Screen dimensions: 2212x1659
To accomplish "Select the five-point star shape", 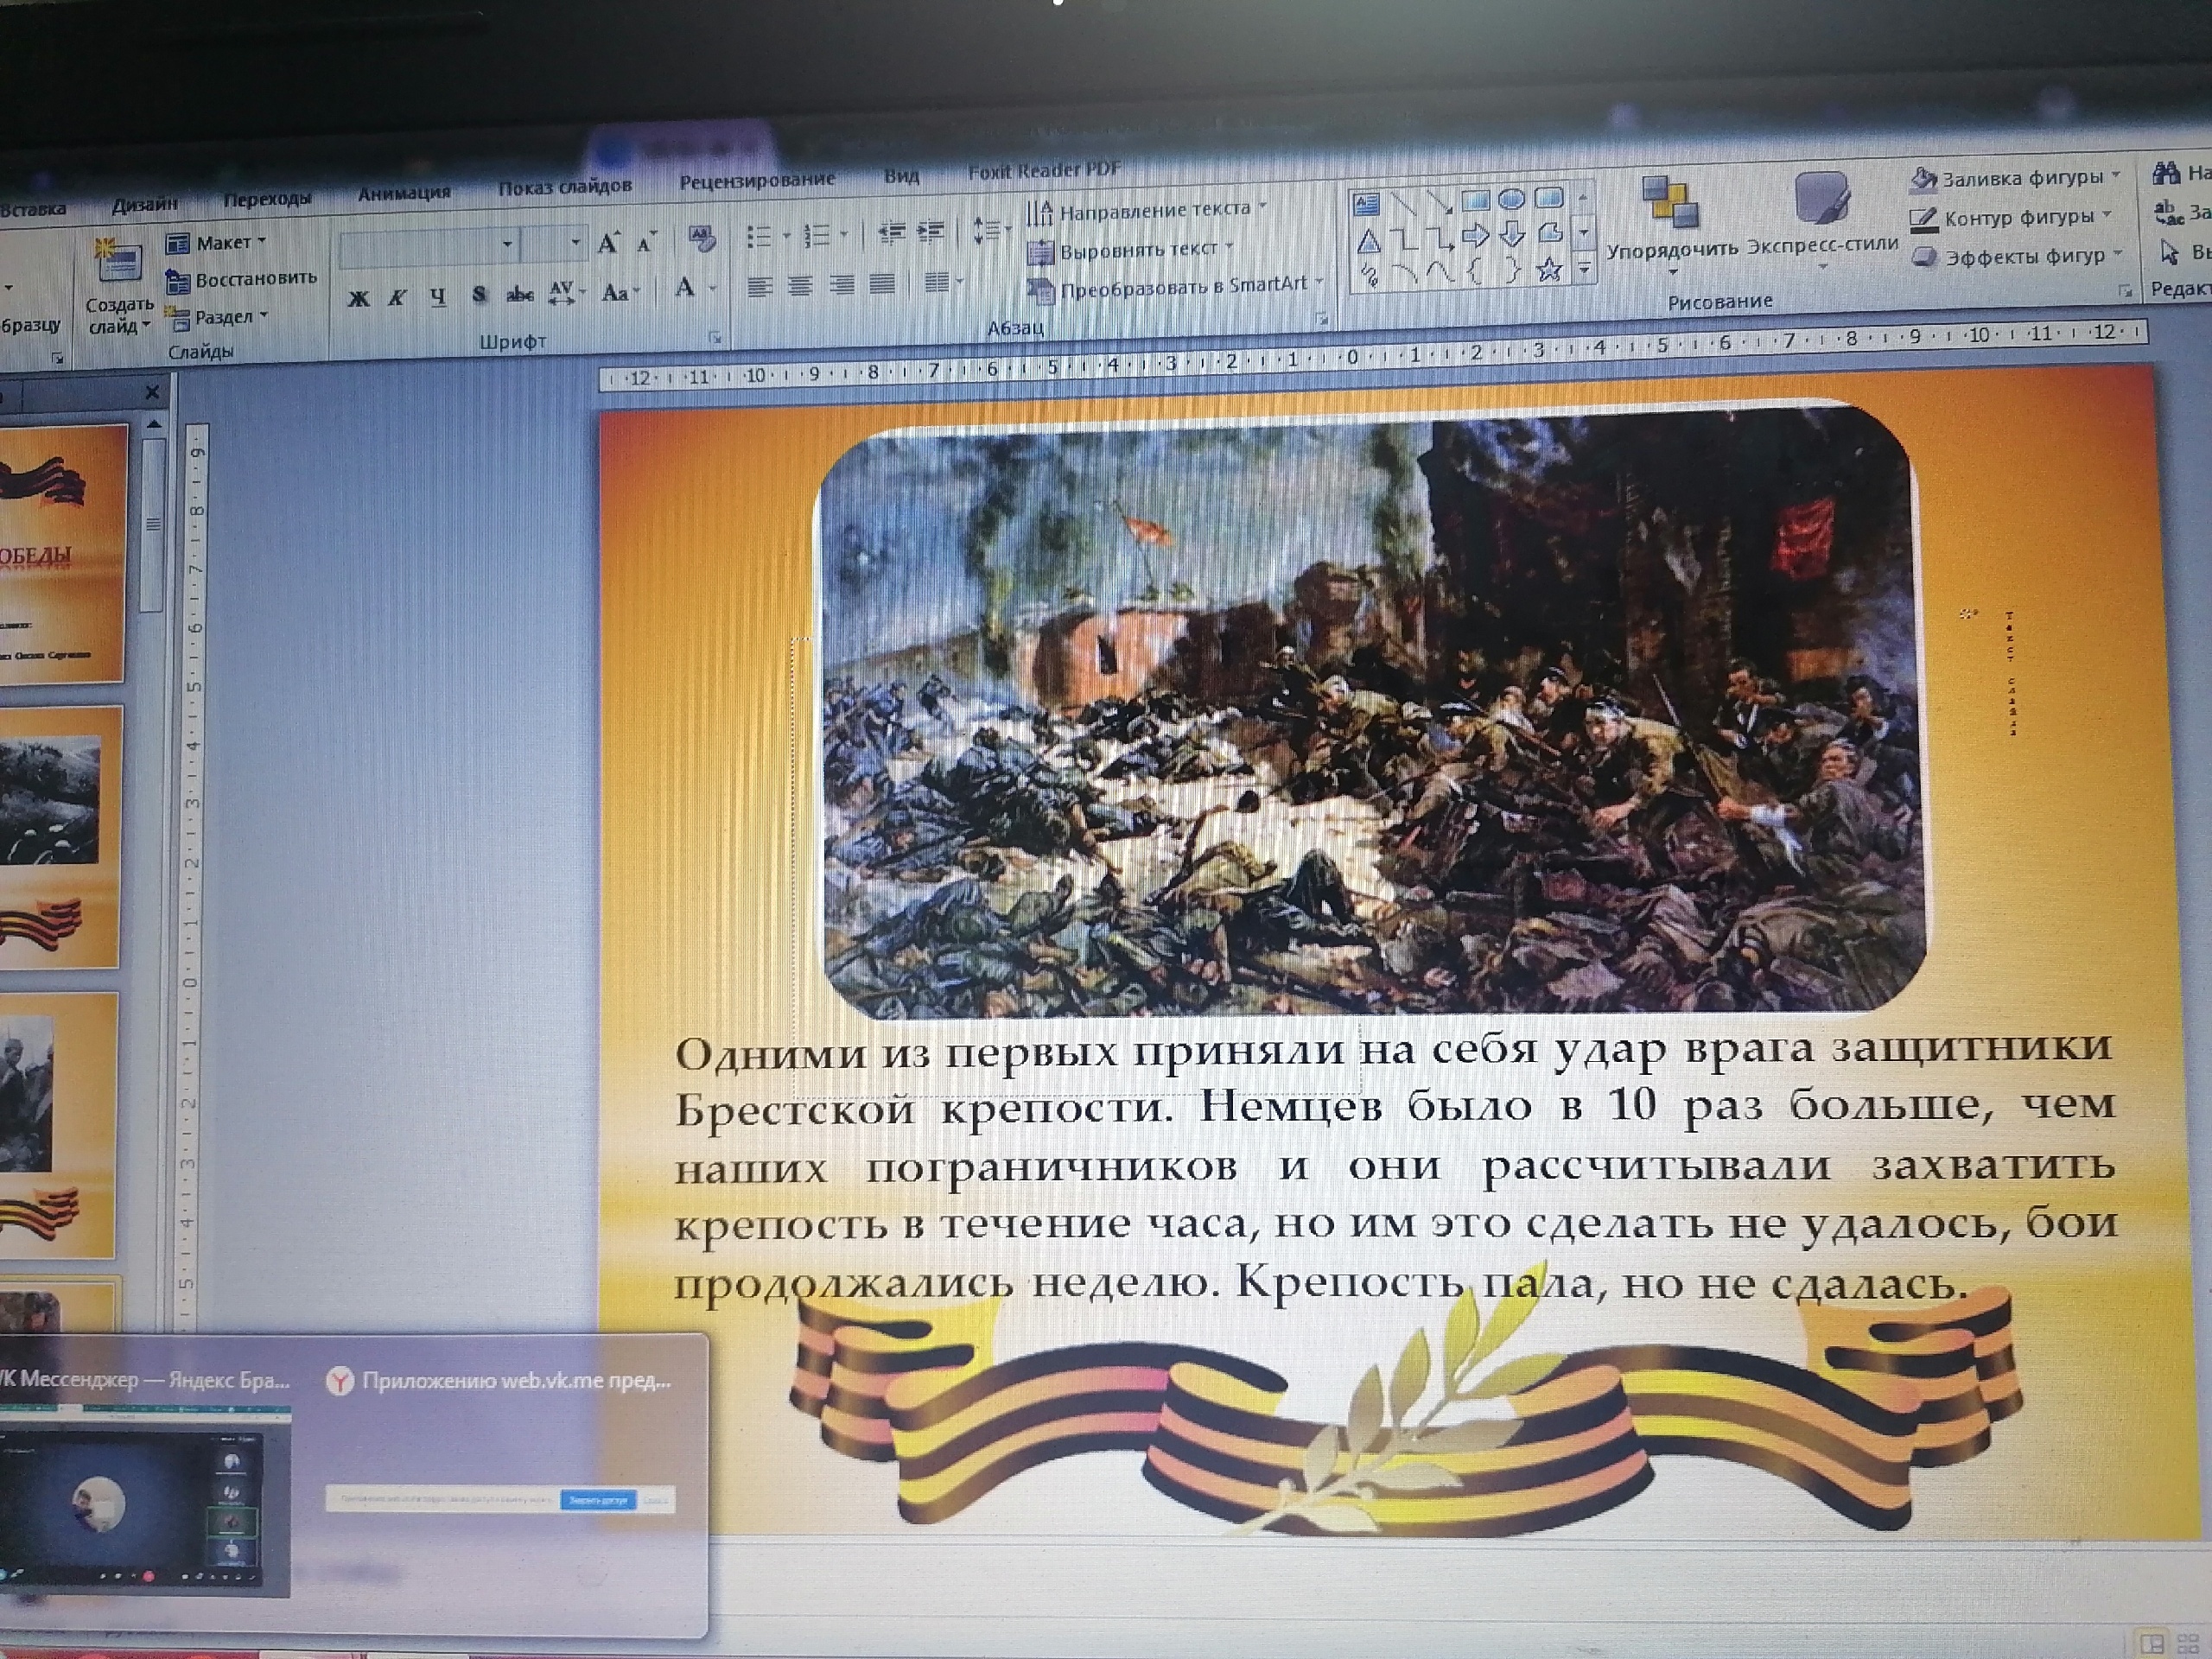I will pyautogui.click(x=1550, y=269).
